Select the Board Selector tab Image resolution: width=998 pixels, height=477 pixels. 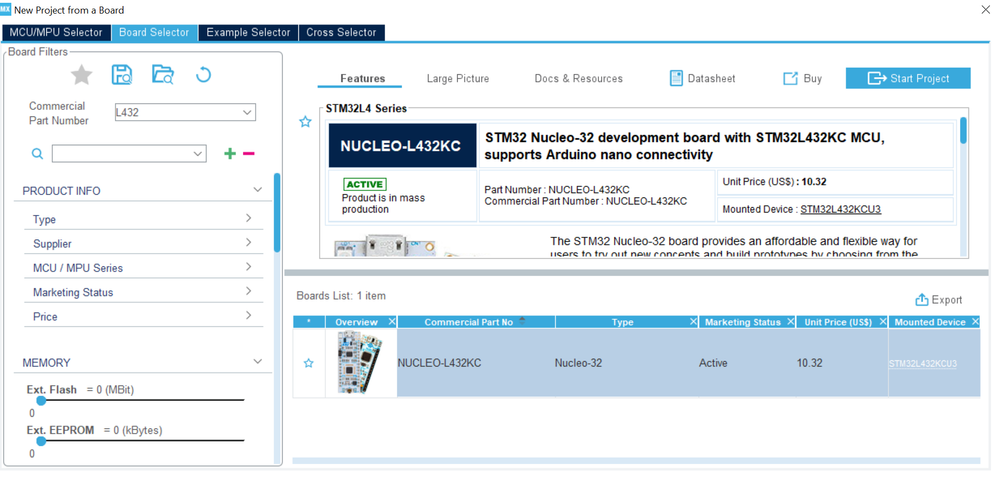coord(154,32)
